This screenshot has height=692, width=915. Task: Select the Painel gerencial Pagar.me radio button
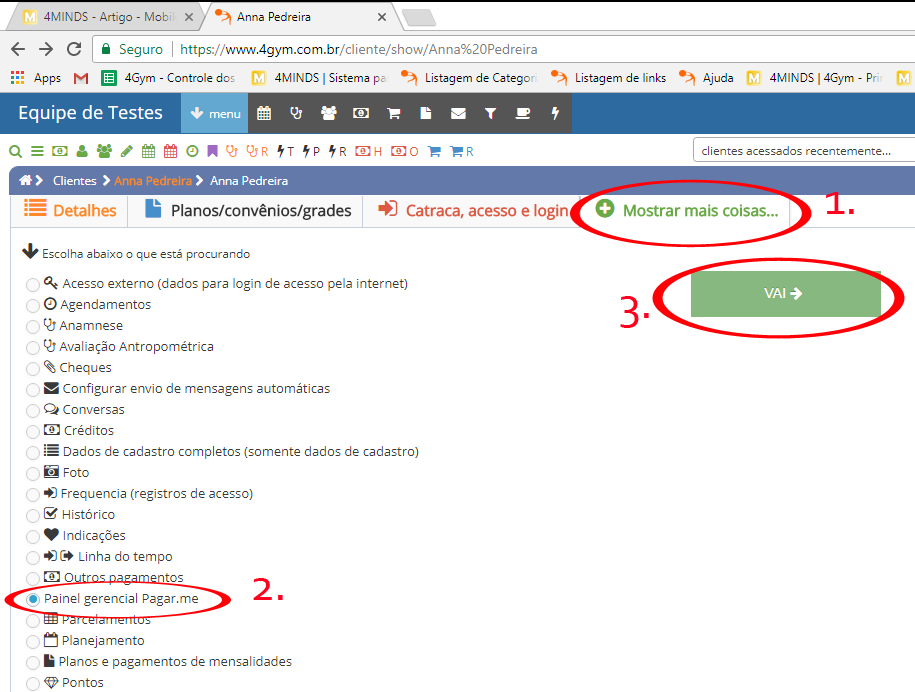(x=34, y=599)
